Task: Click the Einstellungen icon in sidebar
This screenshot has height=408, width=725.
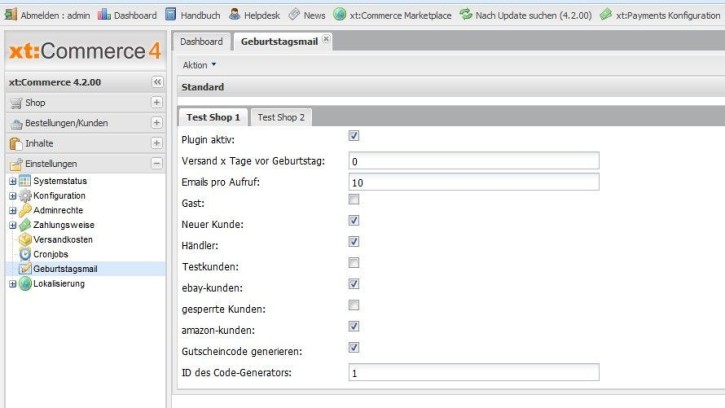Action: click(16, 164)
